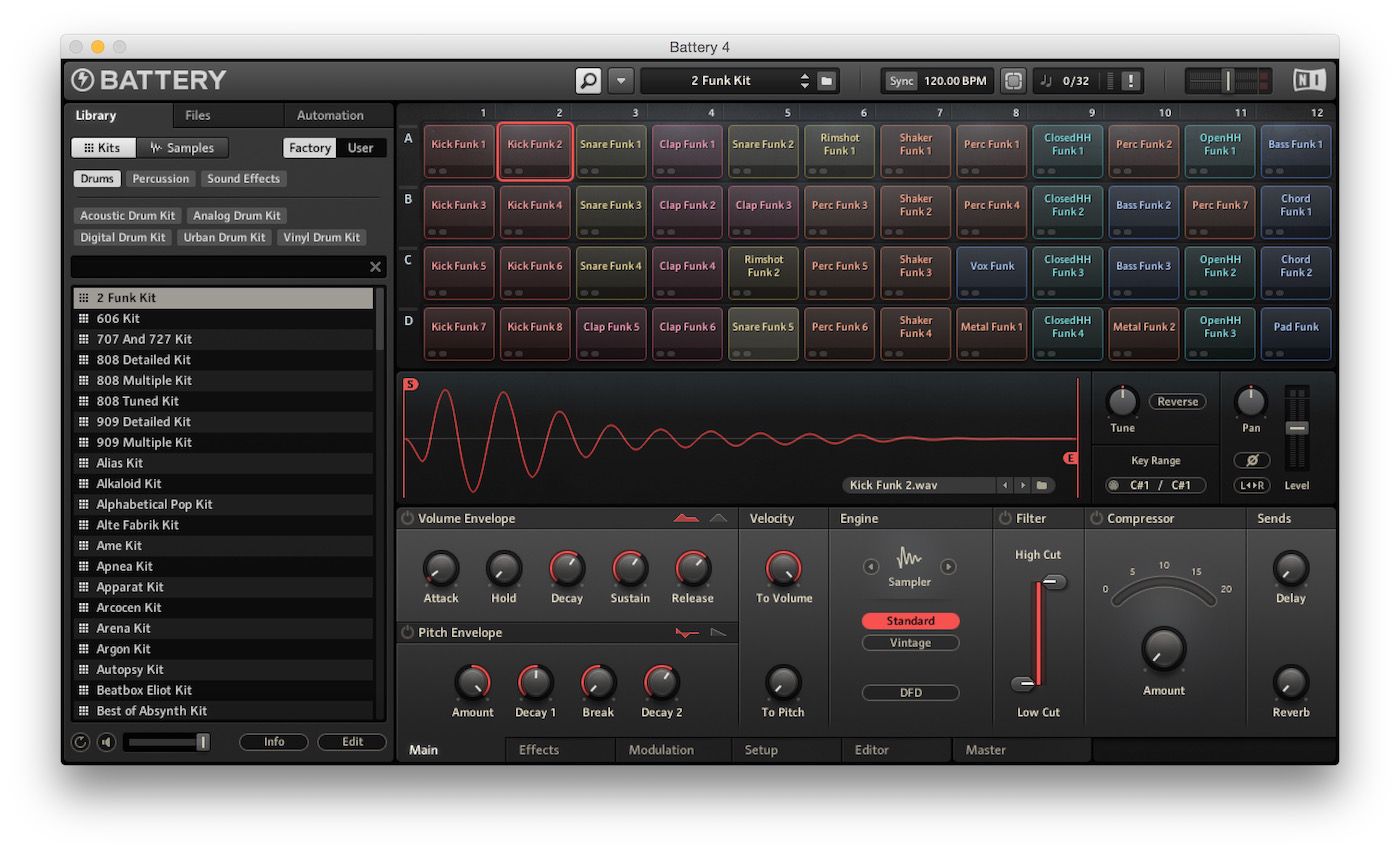Image resolution: width=1400 pixels, height=852 pixels.
Task: Click the 120.00 BPM tempo field
Action: click(954, 81)
